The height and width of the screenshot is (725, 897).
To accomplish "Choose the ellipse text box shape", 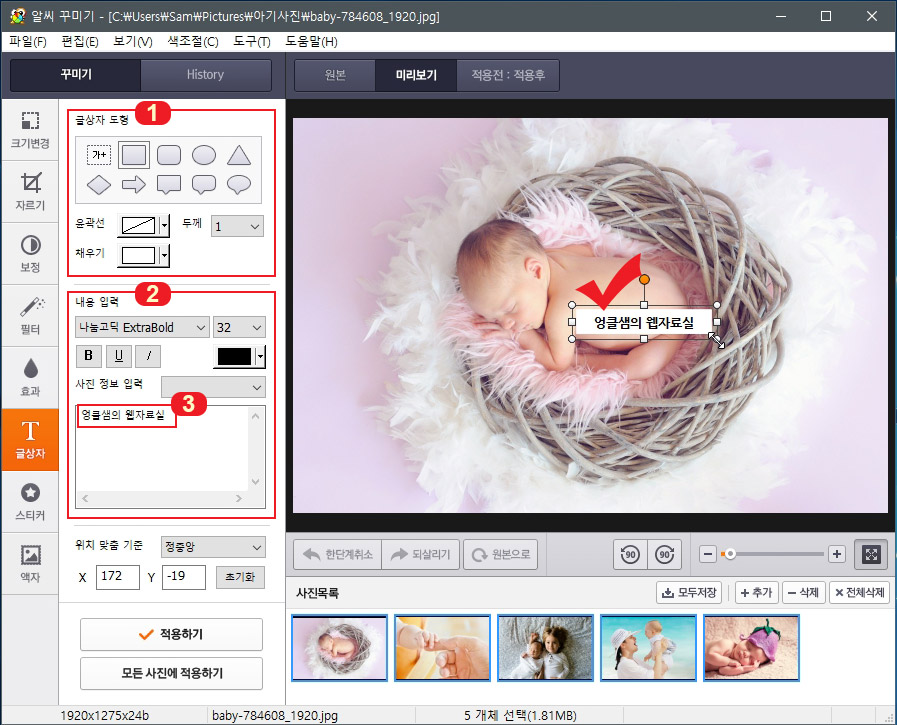I will (x=204, y=154).
